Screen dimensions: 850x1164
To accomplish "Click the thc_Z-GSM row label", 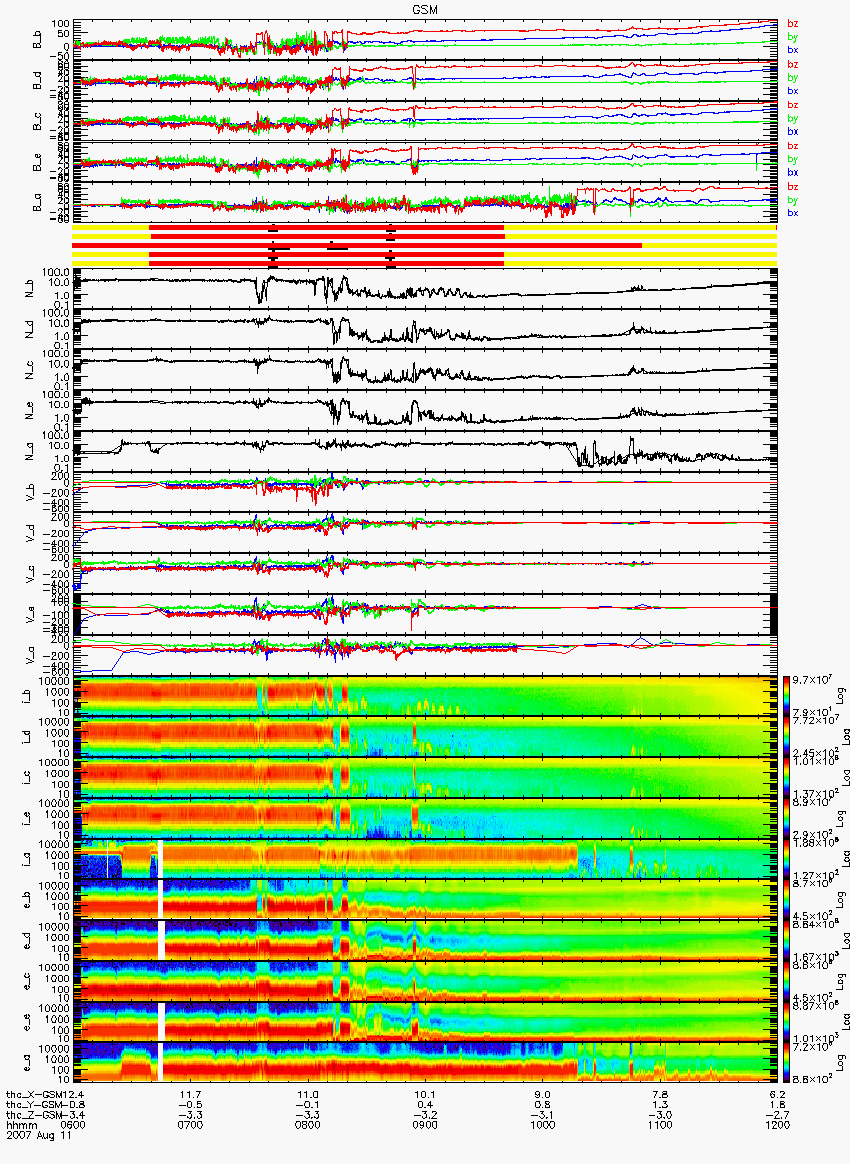I will [33, 1115].
